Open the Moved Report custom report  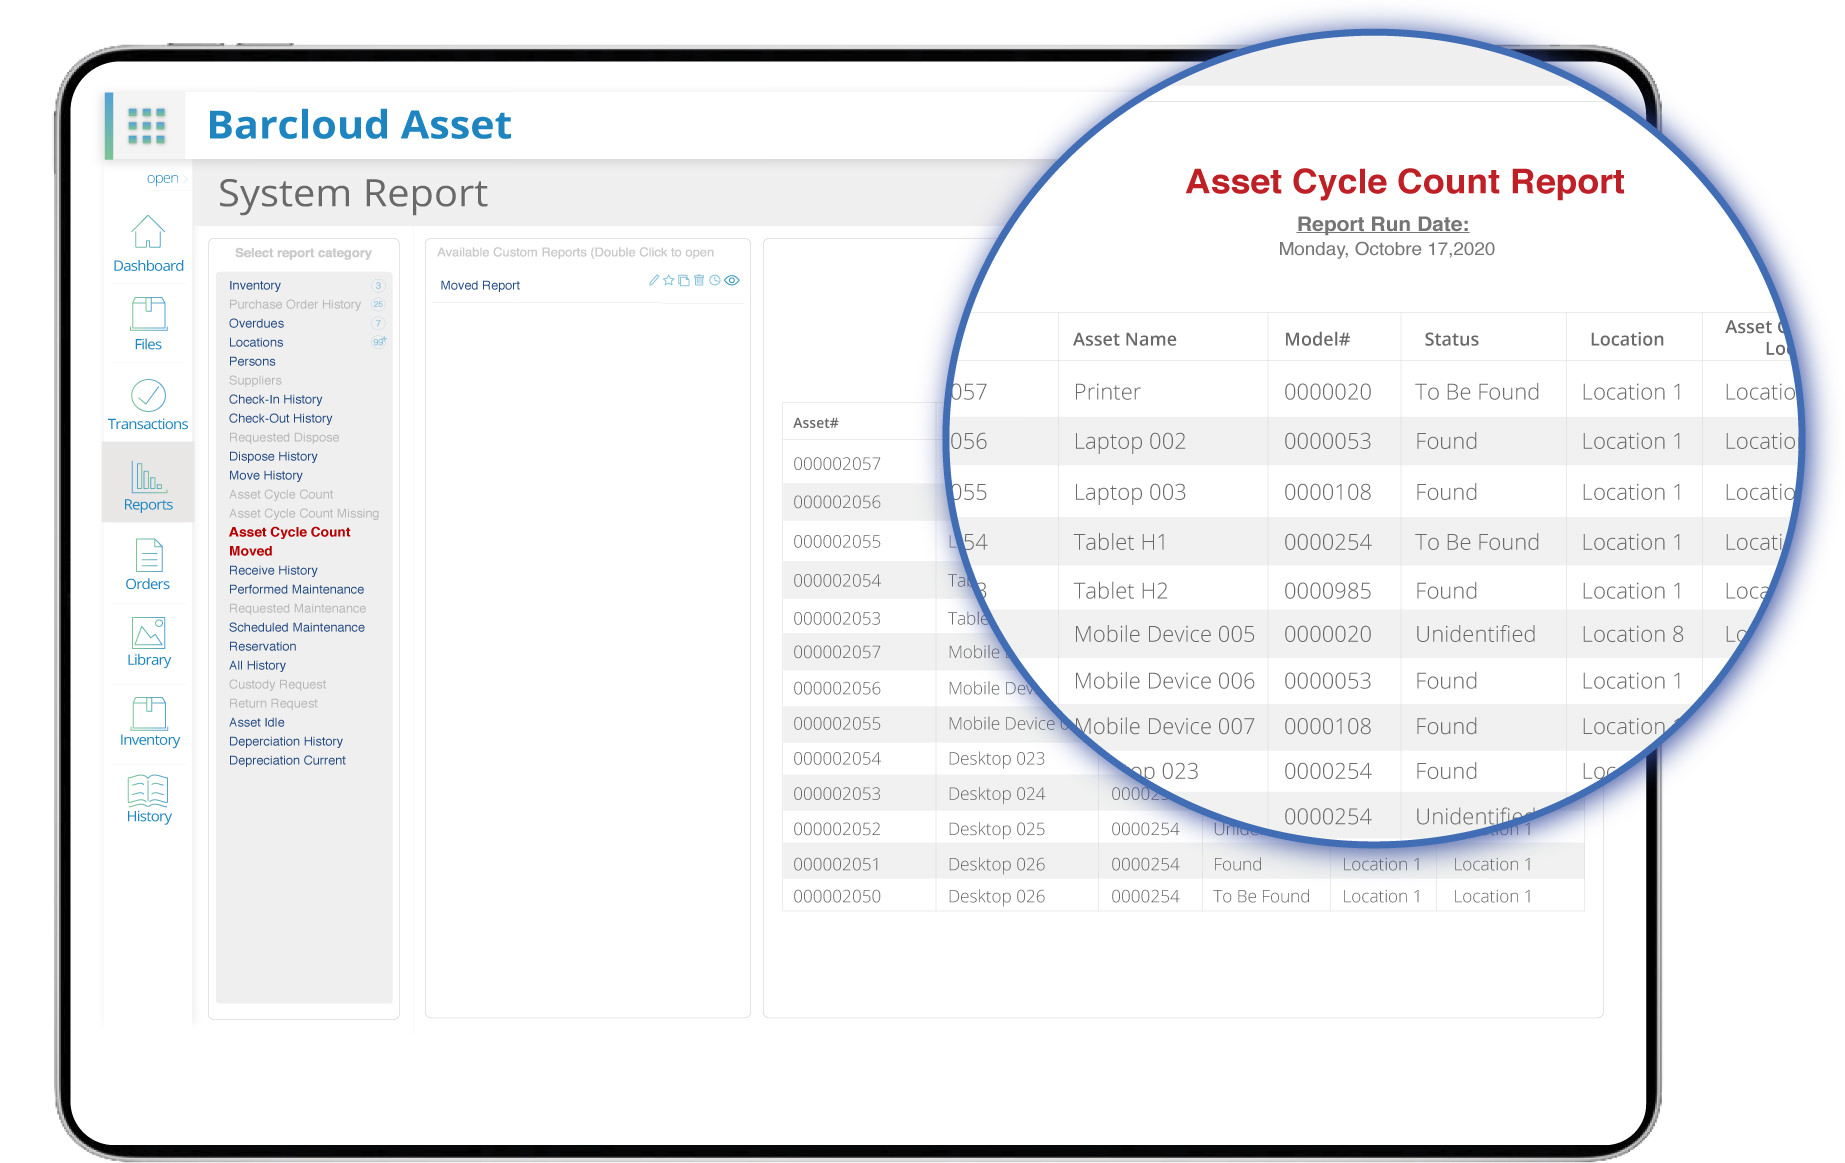pyautogui.click(x=480, y=286)
